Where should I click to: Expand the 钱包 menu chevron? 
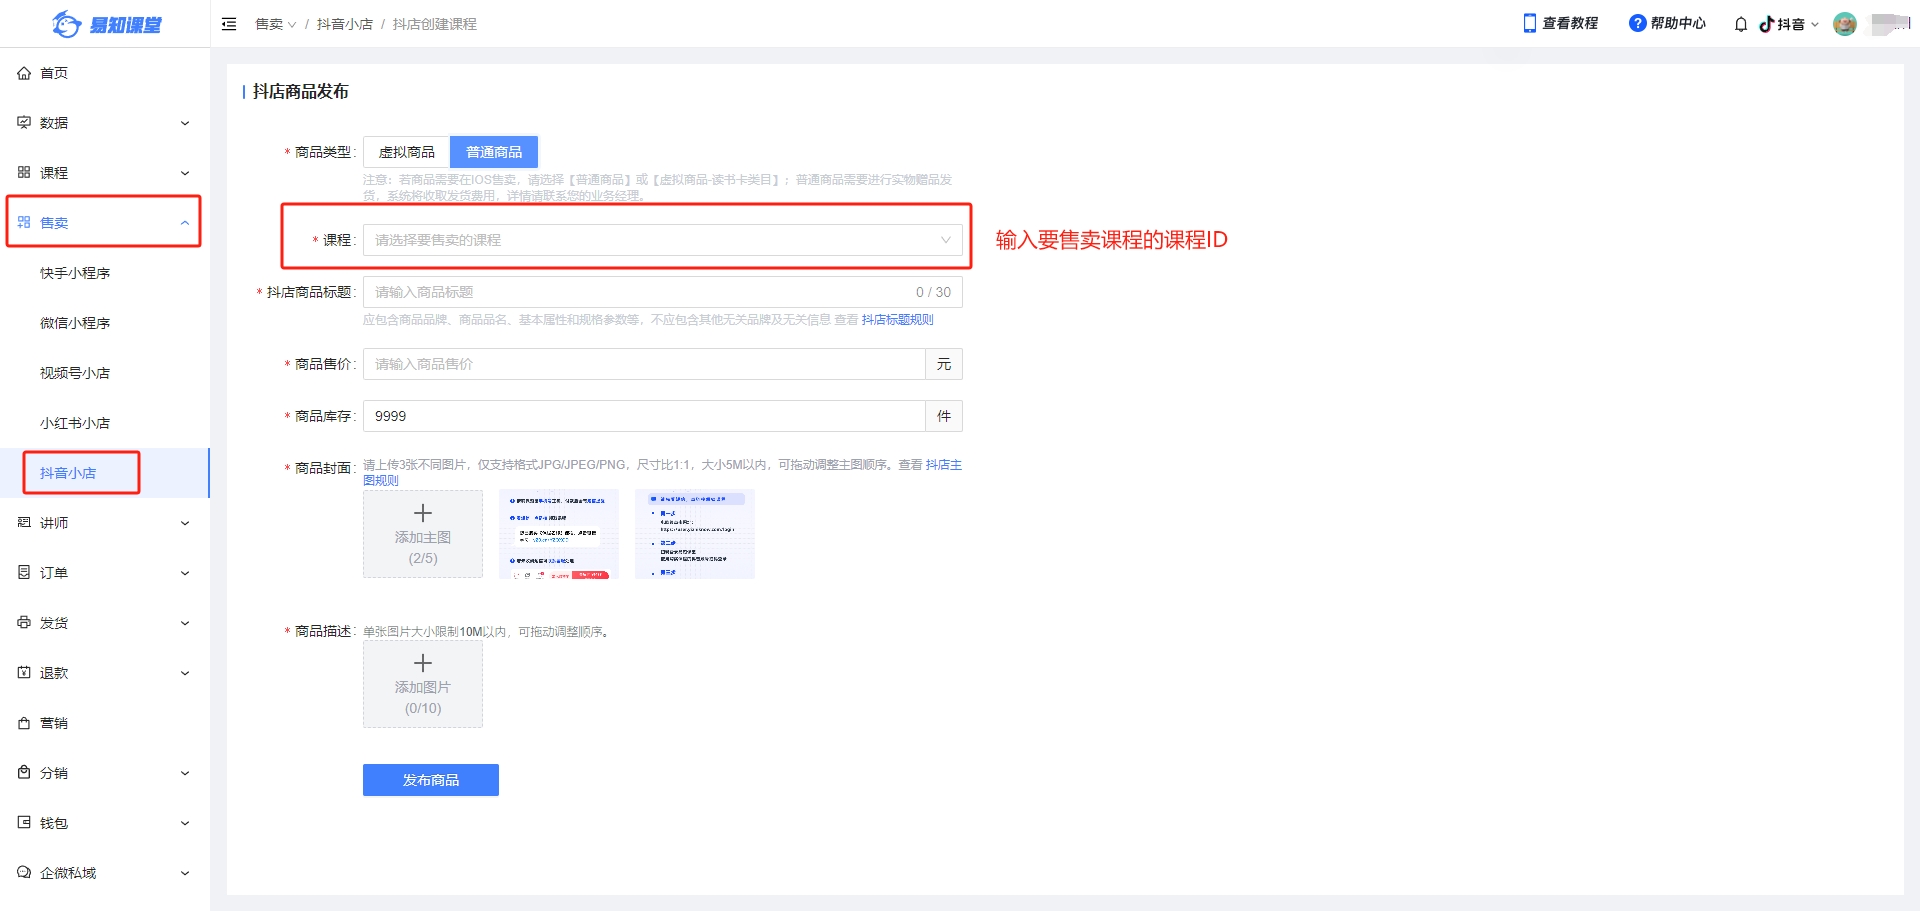click(x=185, y=823)
